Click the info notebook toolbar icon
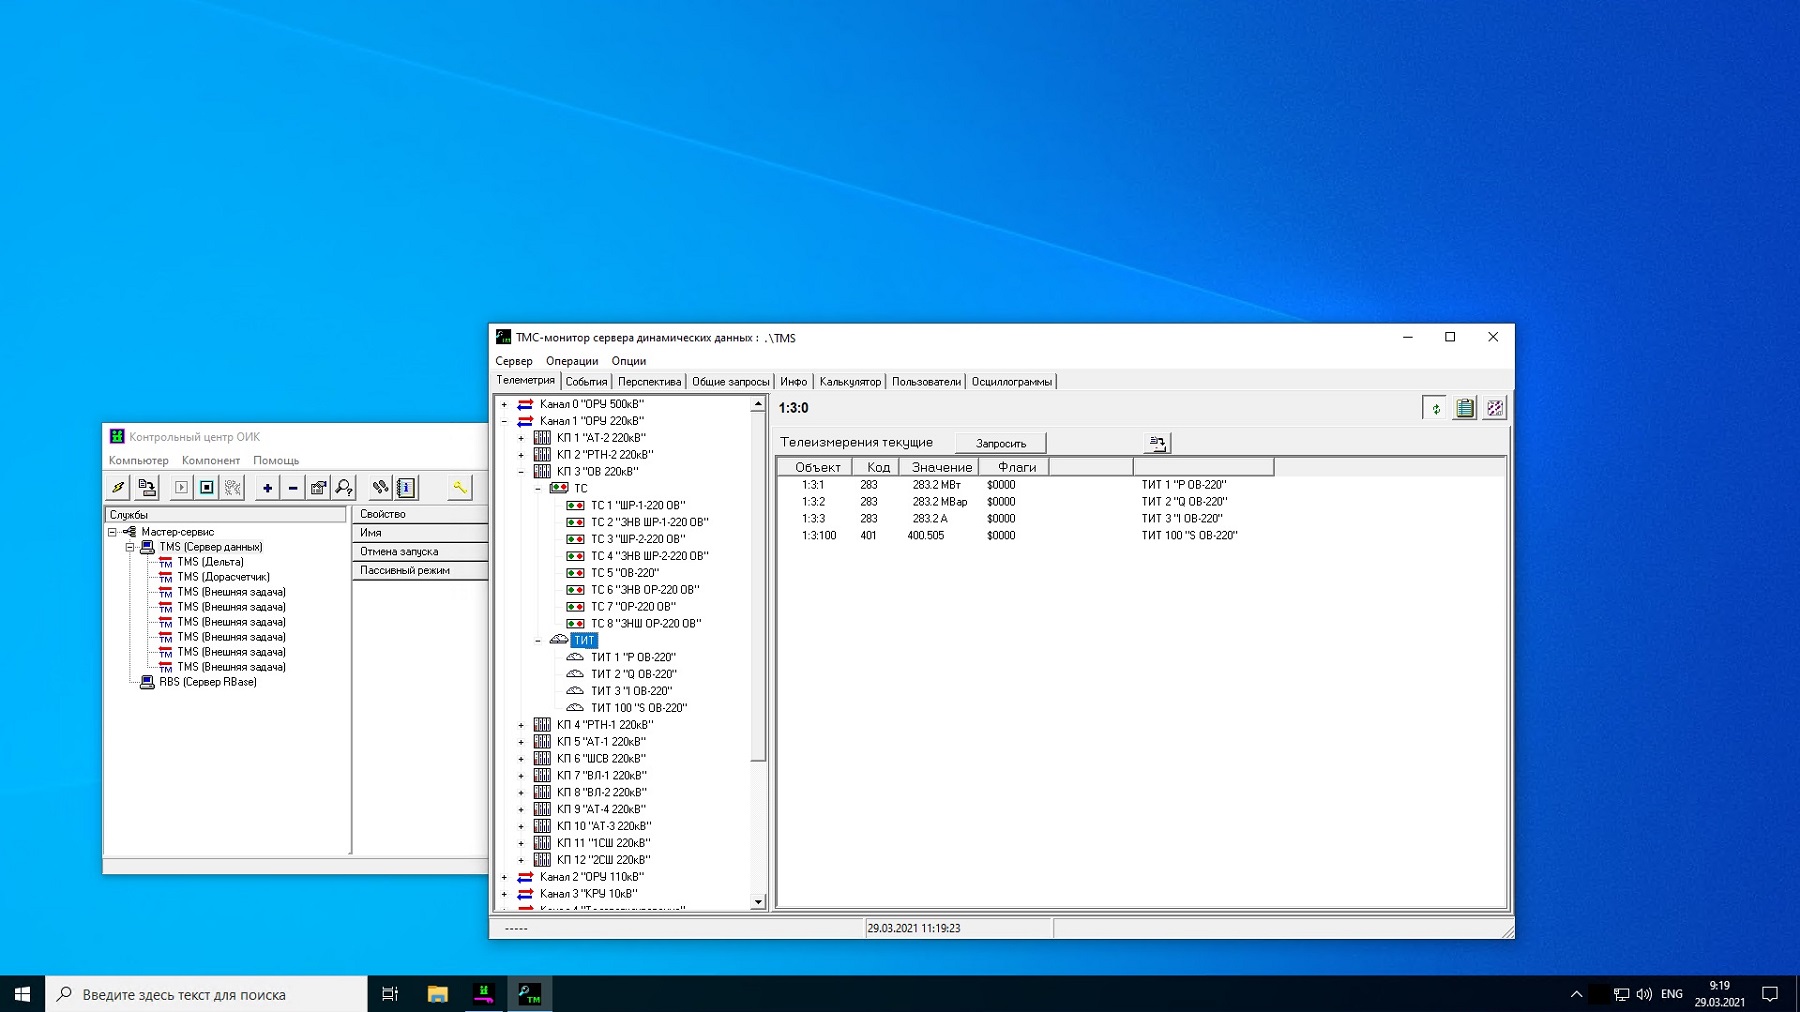 406,488
